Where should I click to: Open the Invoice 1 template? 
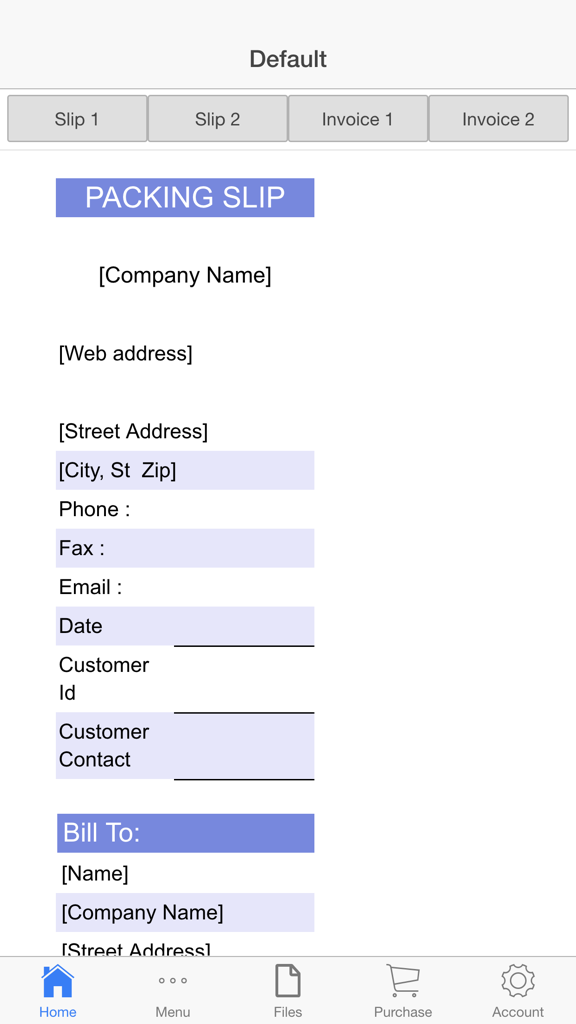coord(357,118)
